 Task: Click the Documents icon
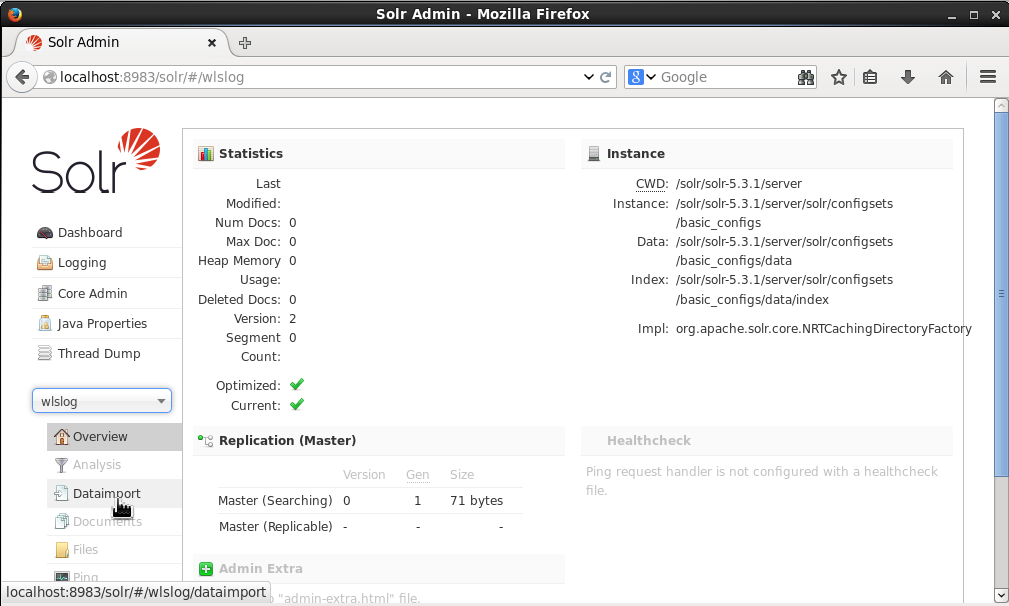coord(61,521)
